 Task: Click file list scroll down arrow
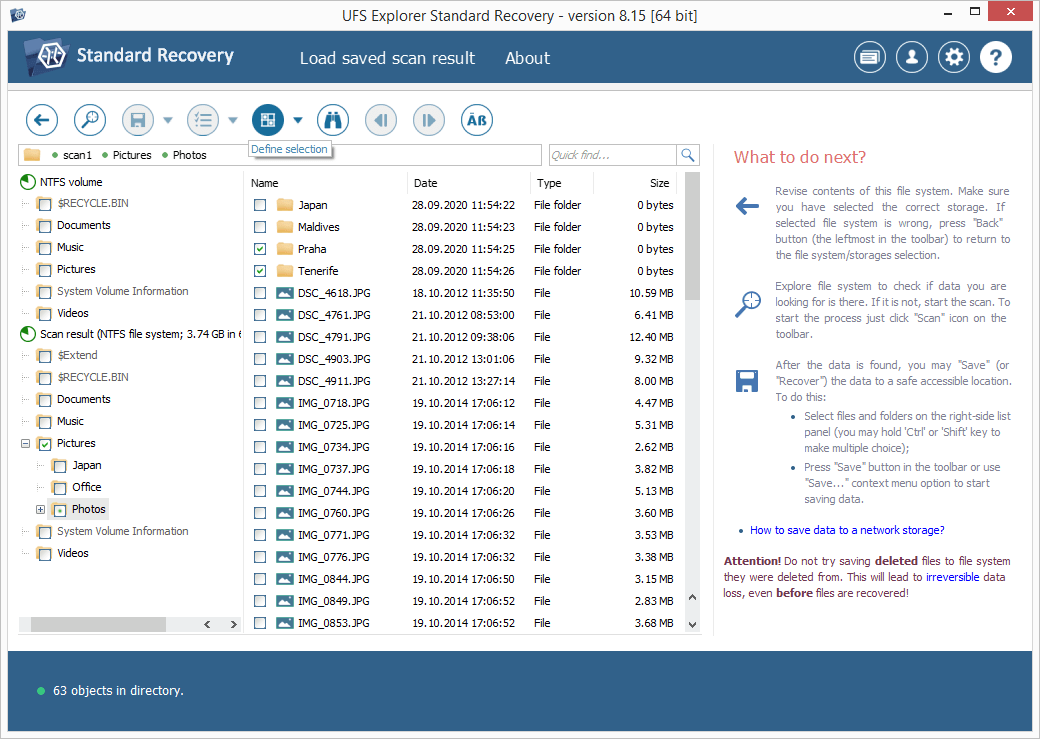point(692,624)
